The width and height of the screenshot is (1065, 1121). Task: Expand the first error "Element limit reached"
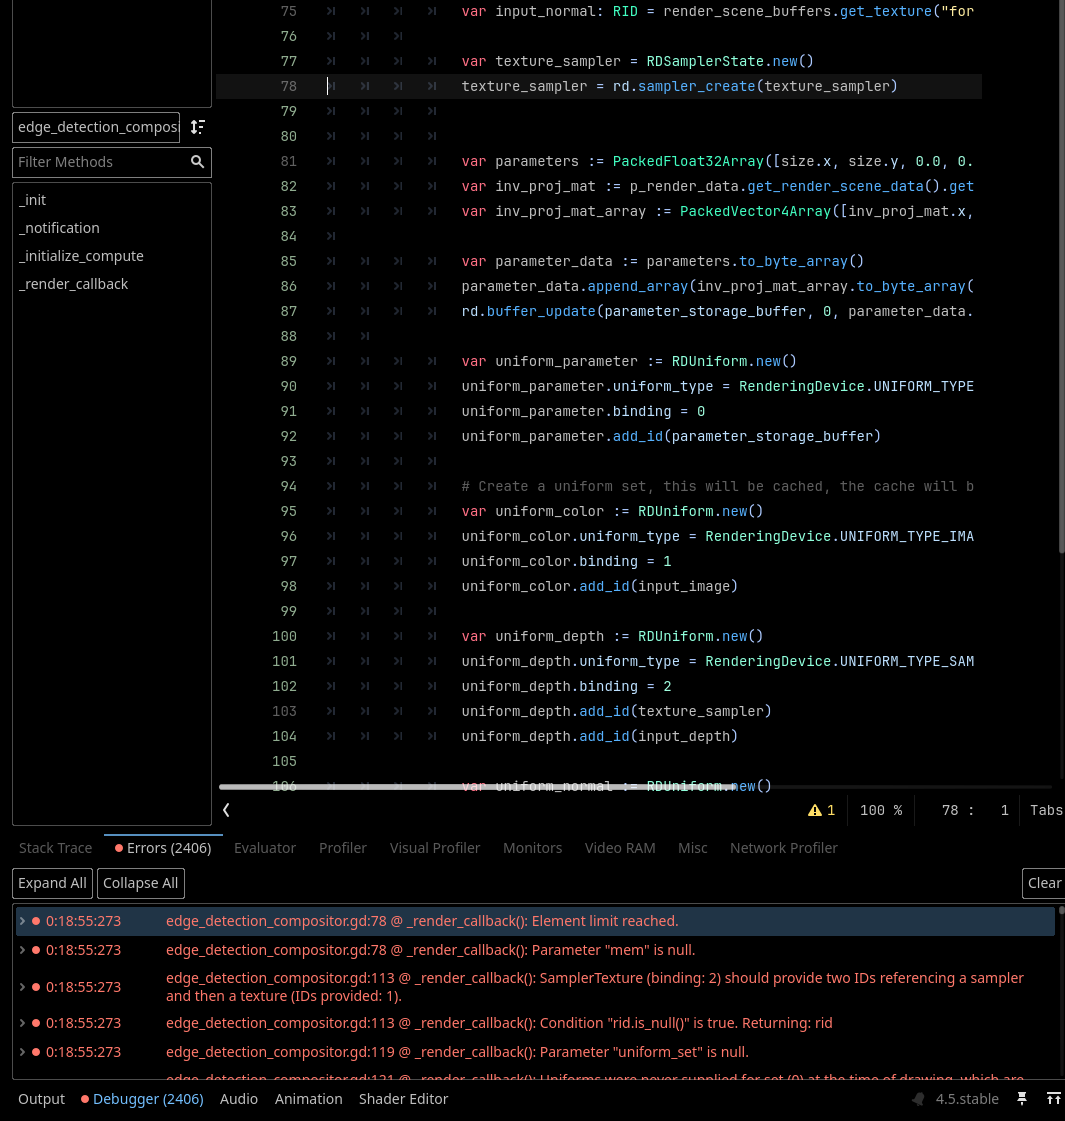pos(23,921)
